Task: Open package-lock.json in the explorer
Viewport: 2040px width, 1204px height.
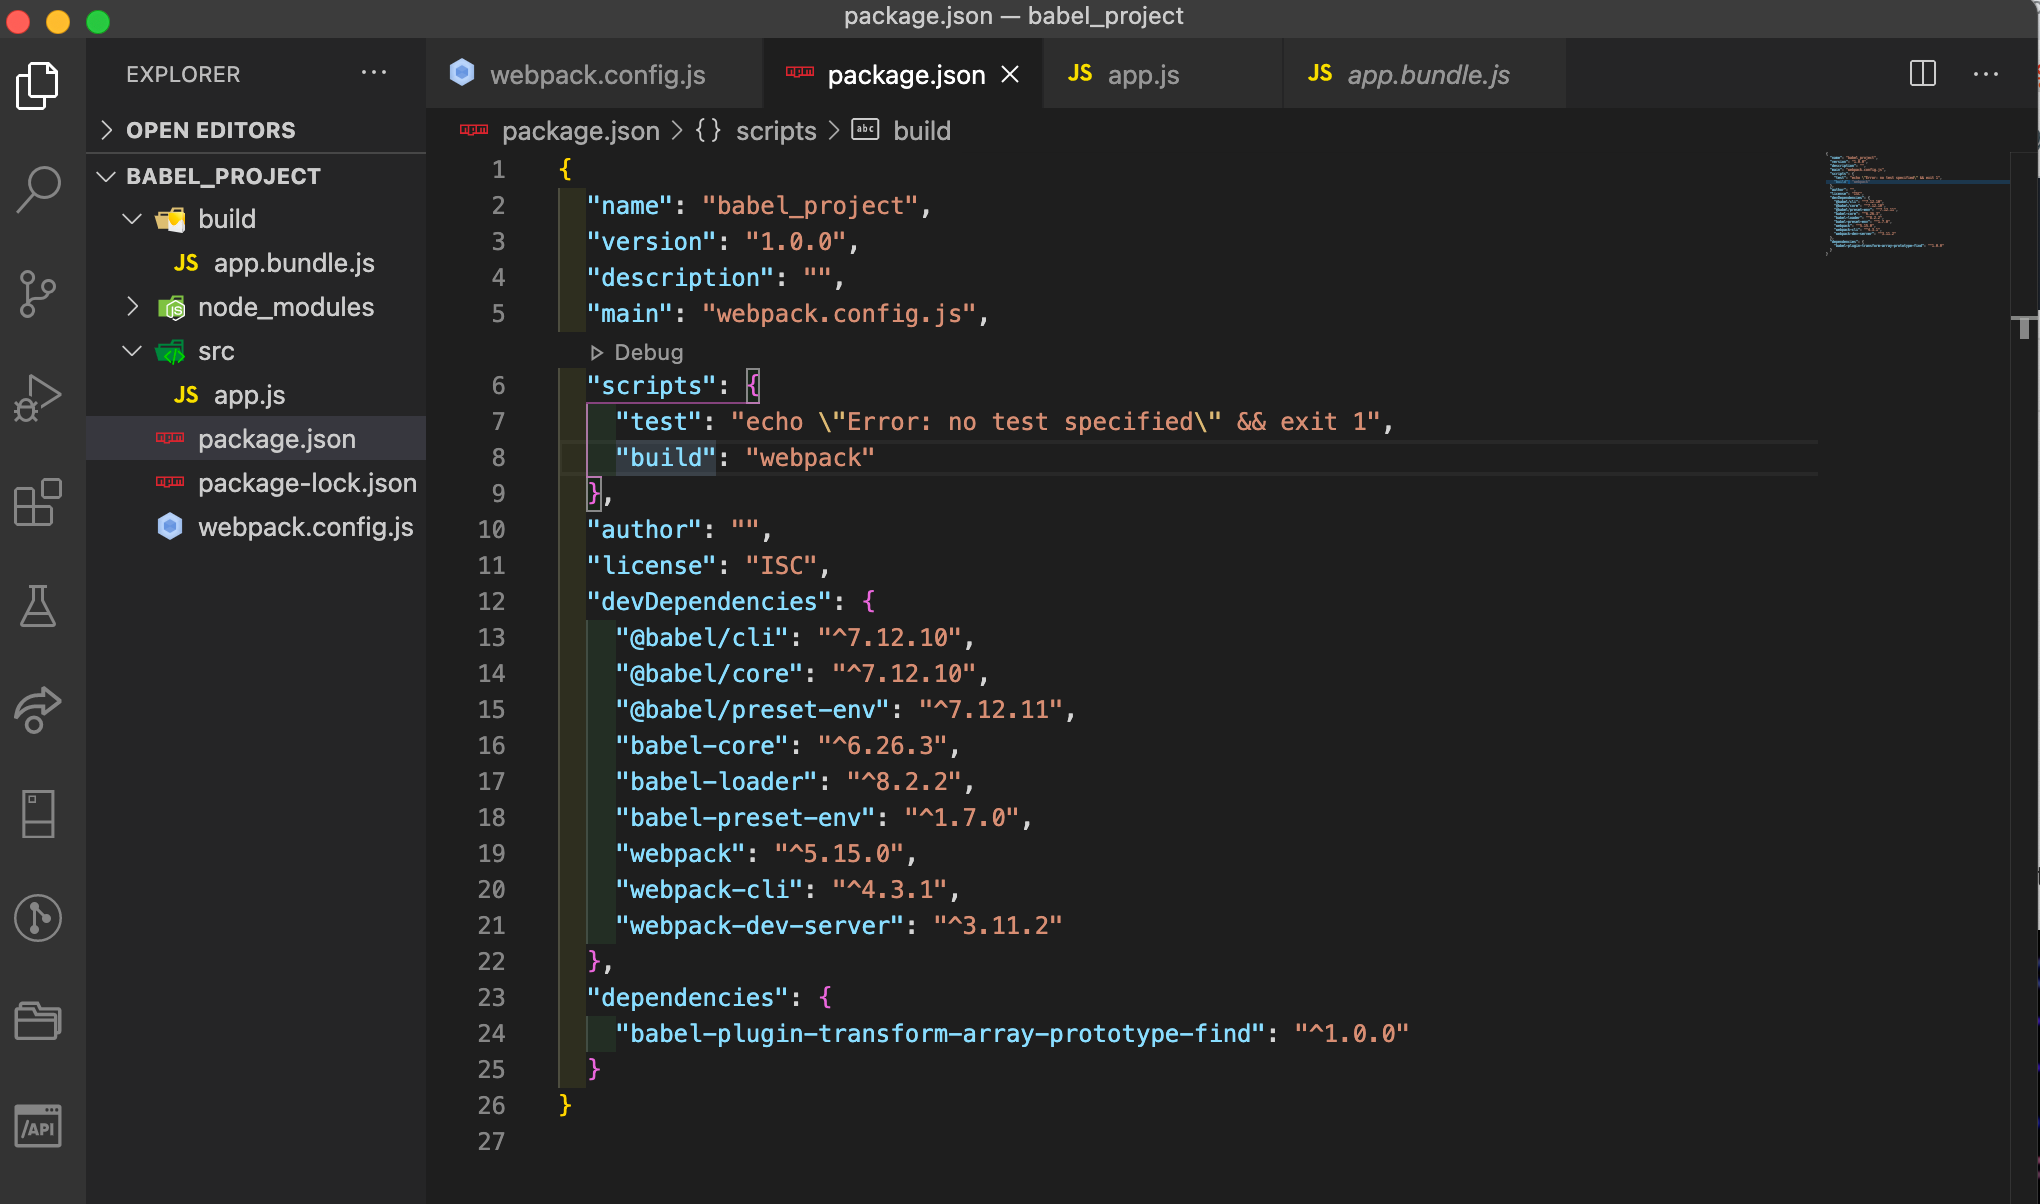Action: click(x=306, y=483)
